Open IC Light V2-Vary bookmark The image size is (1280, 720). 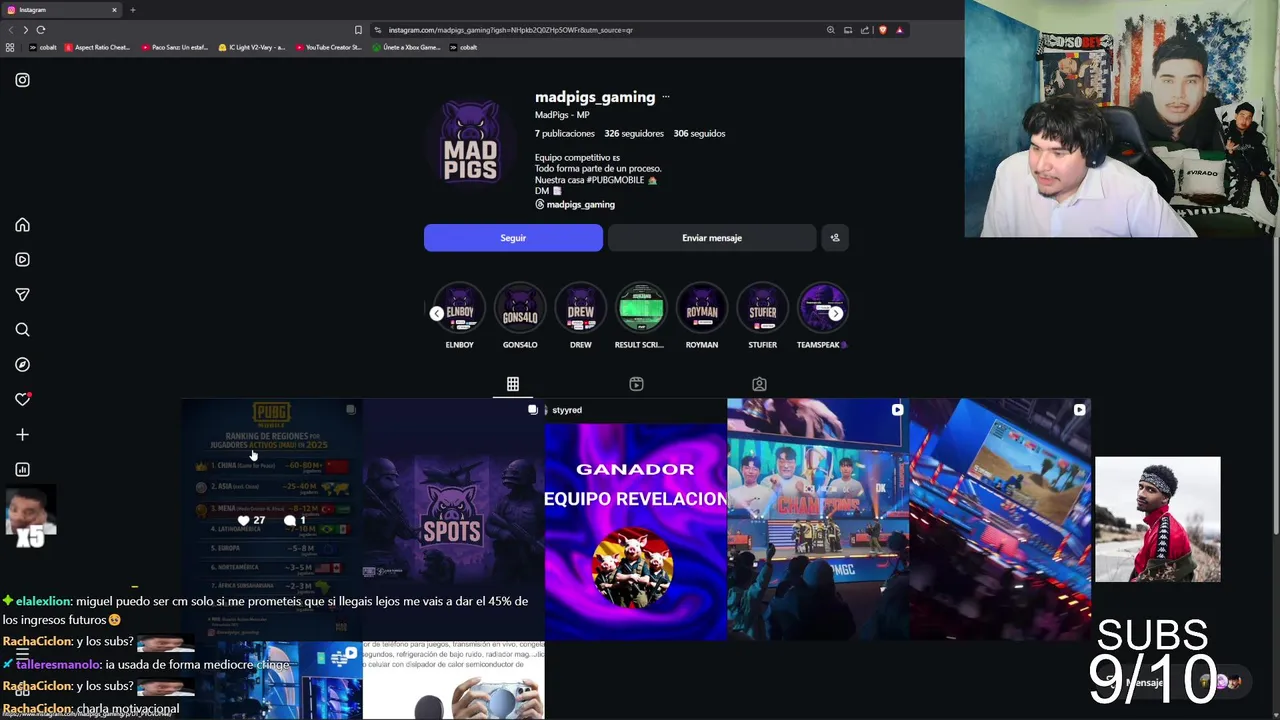pos(252,47)
